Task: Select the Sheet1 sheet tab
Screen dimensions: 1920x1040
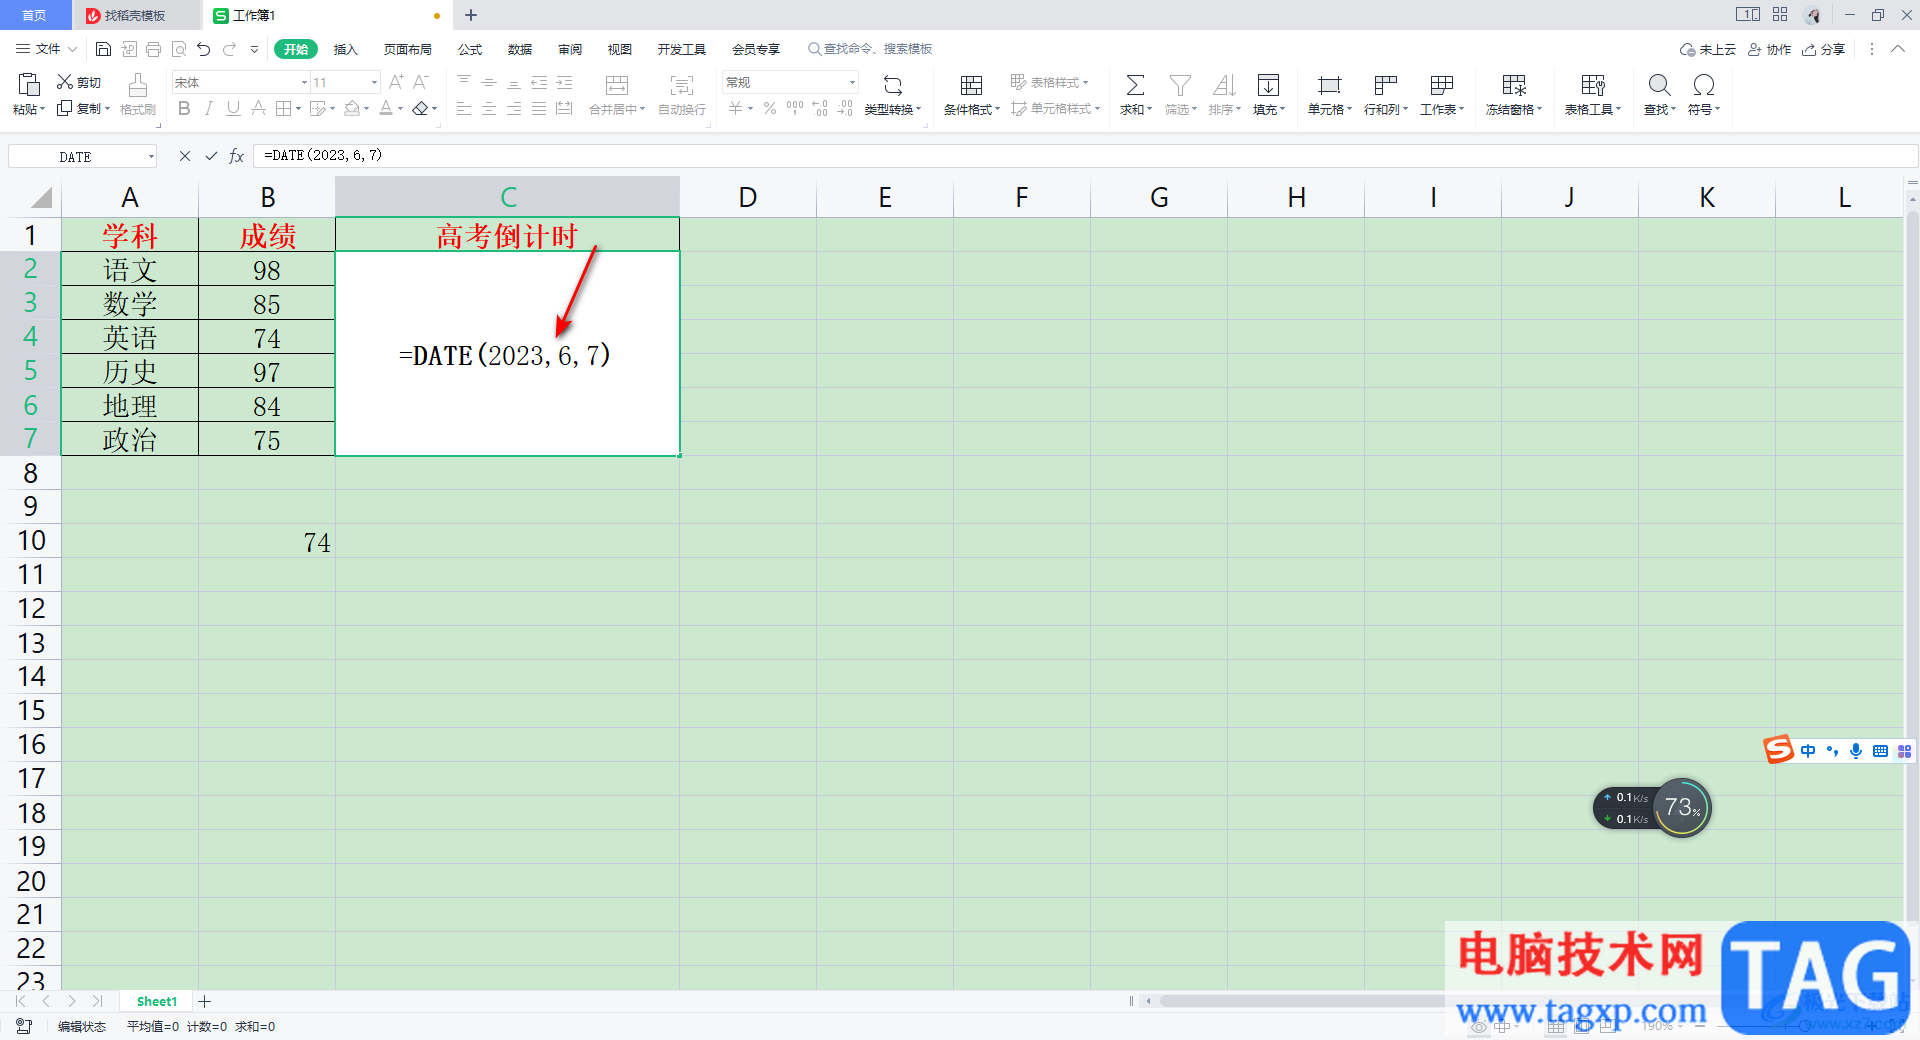Action: 157,1001
